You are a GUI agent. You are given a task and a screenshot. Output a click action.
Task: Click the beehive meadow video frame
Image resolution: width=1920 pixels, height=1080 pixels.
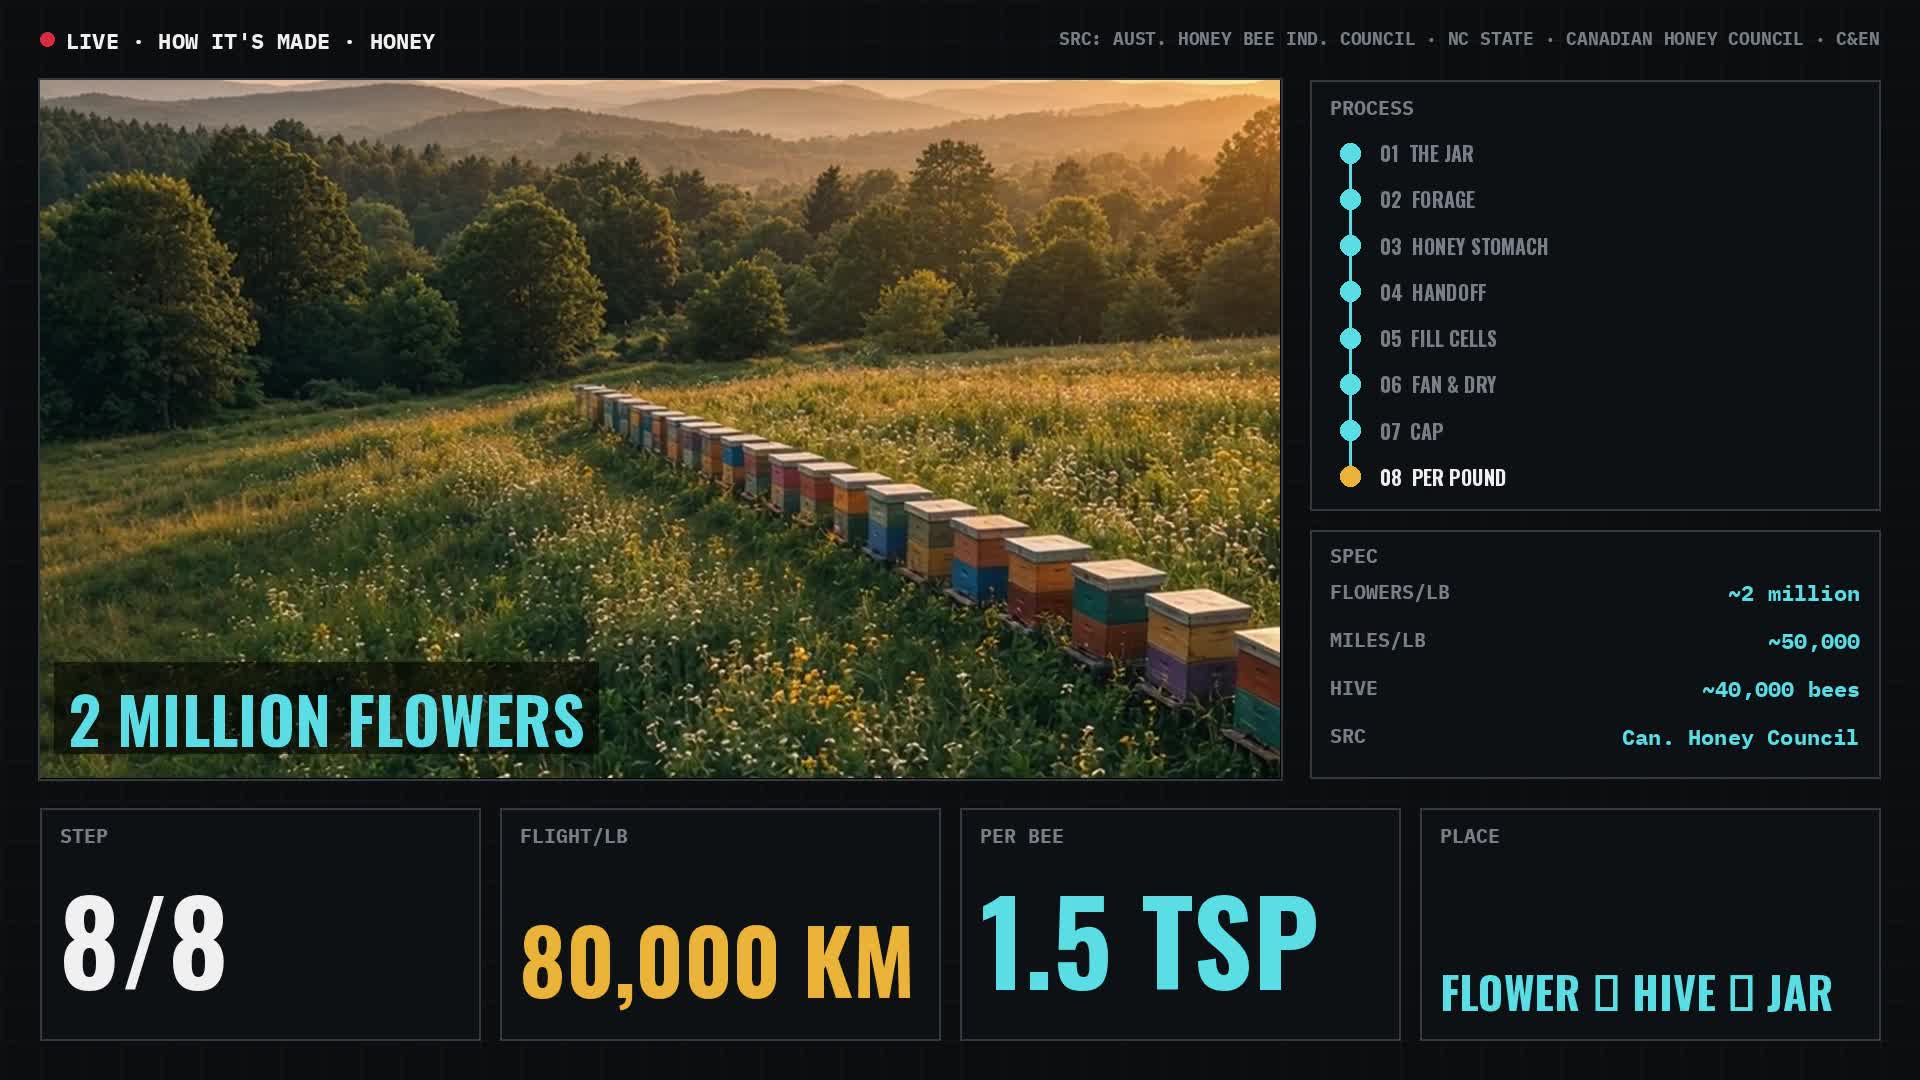tap(660, 429)
